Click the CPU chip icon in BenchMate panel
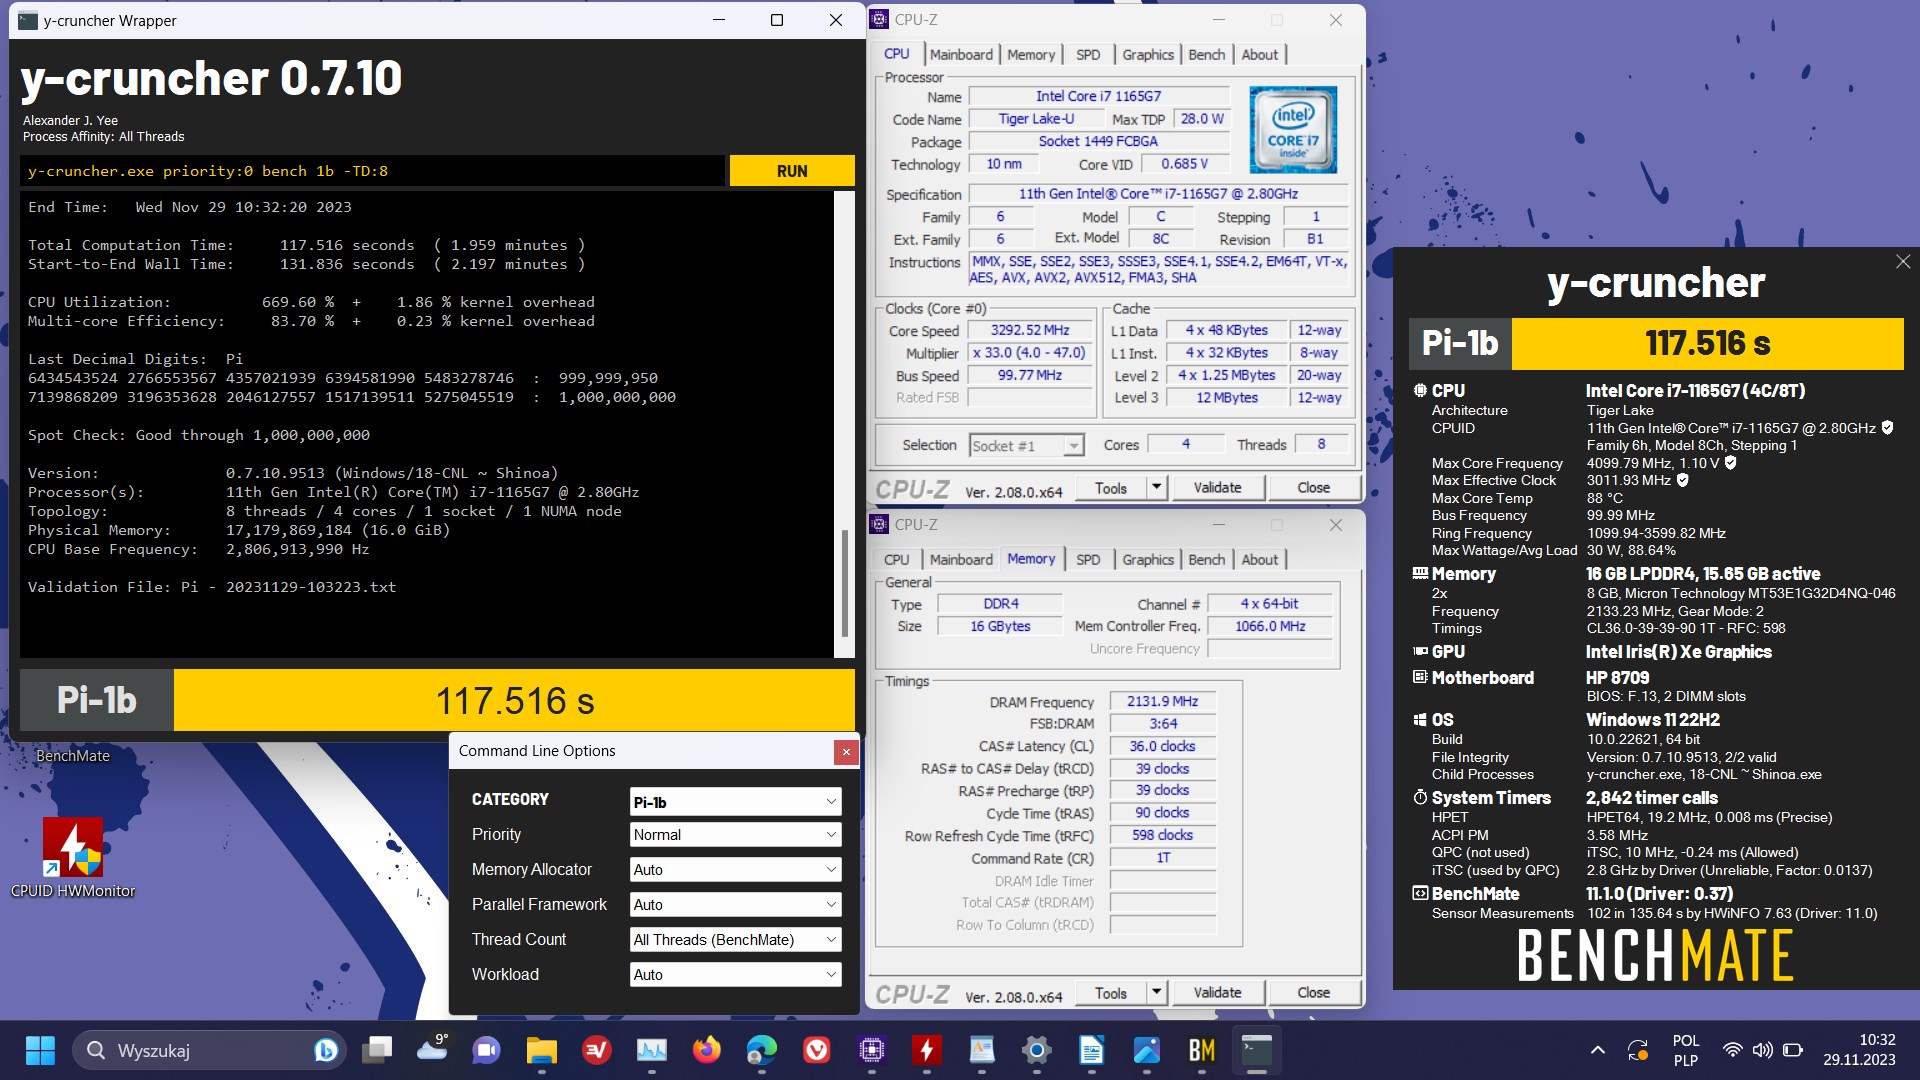Screen dimensions: 1920x1080 pyautogui.click(x=1420, y=391)
